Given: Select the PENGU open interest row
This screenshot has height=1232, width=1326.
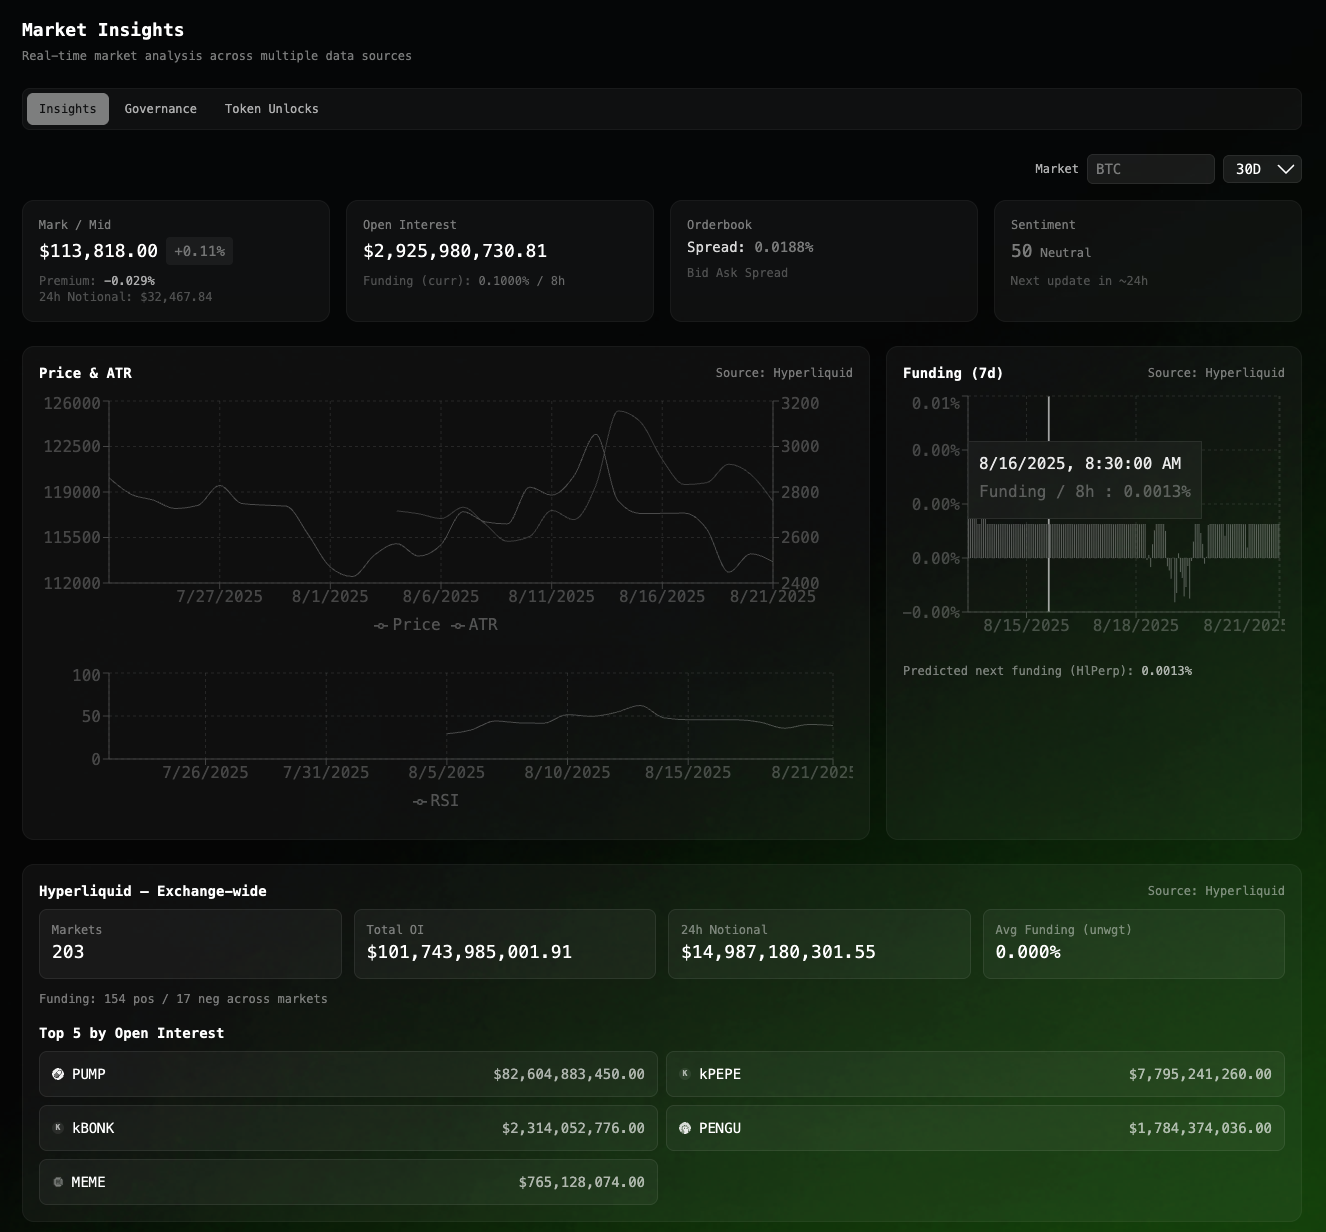Looking at the screenshot, I should (975, 1128).
